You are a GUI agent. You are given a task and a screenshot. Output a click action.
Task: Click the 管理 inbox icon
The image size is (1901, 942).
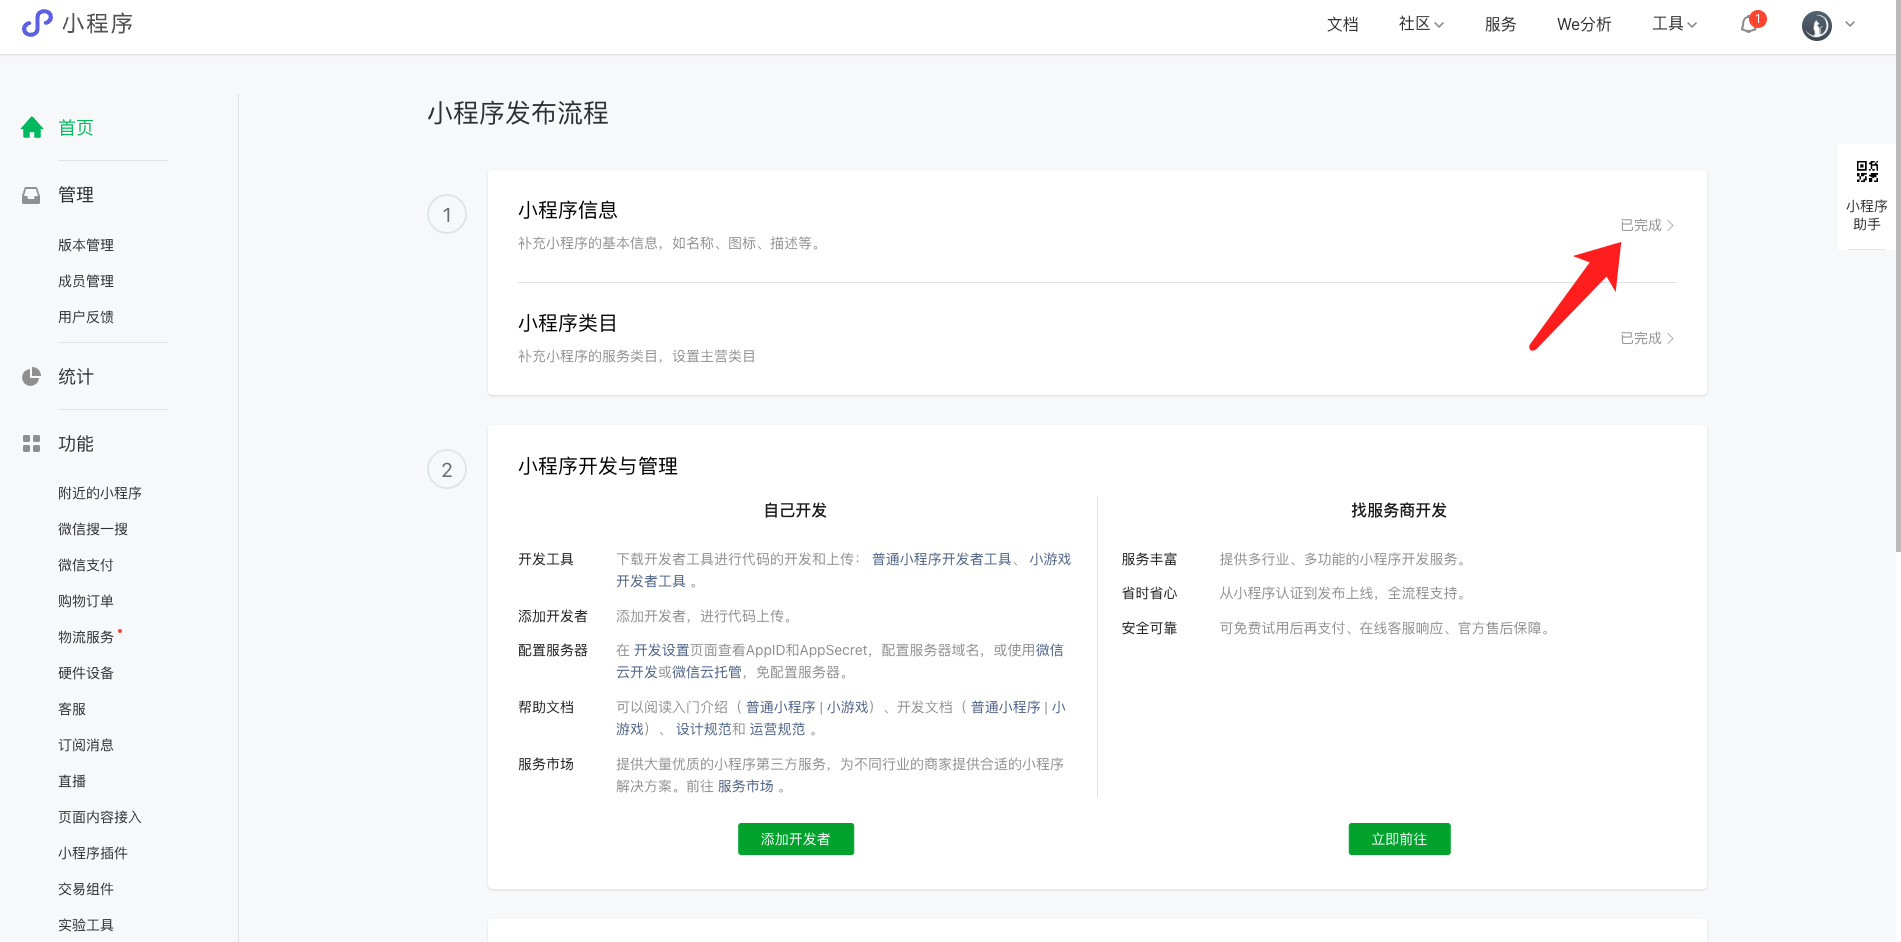pyautogui.click(x=32, y=195)
